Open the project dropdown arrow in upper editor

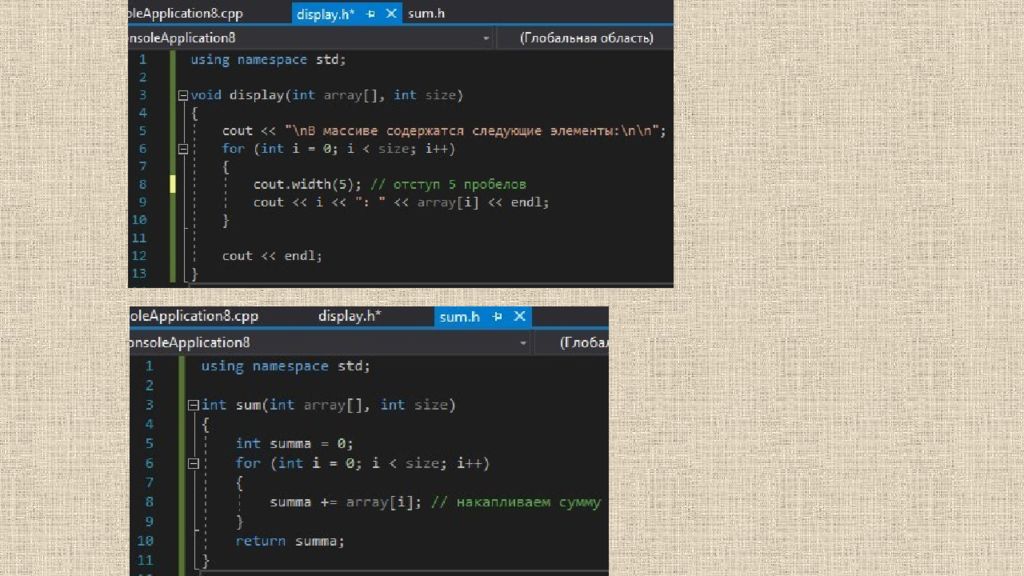coord(486,39)
